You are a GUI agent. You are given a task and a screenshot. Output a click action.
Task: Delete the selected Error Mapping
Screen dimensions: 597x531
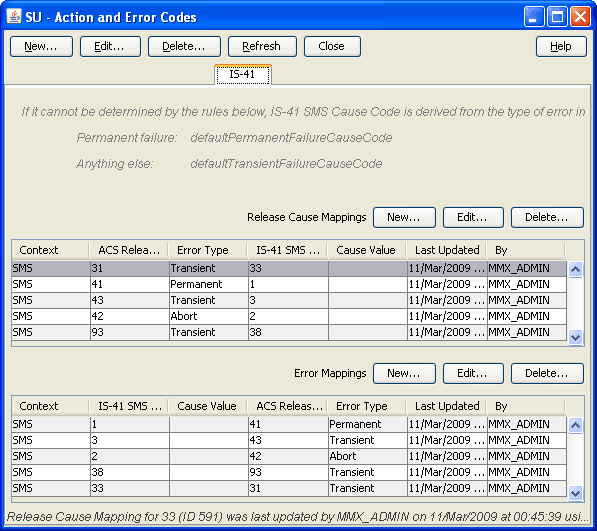tap(547, 373)
